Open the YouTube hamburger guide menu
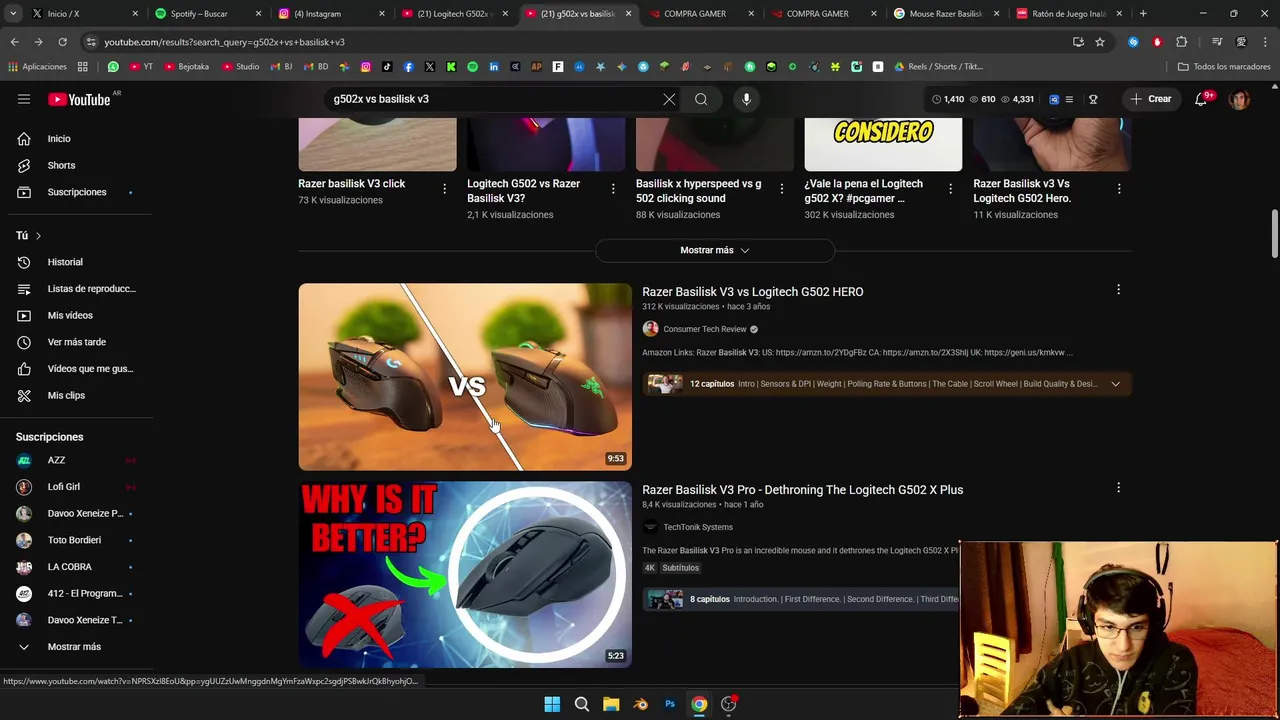The height and width of the screenshot is (720, 1280). tap(24, 99)
